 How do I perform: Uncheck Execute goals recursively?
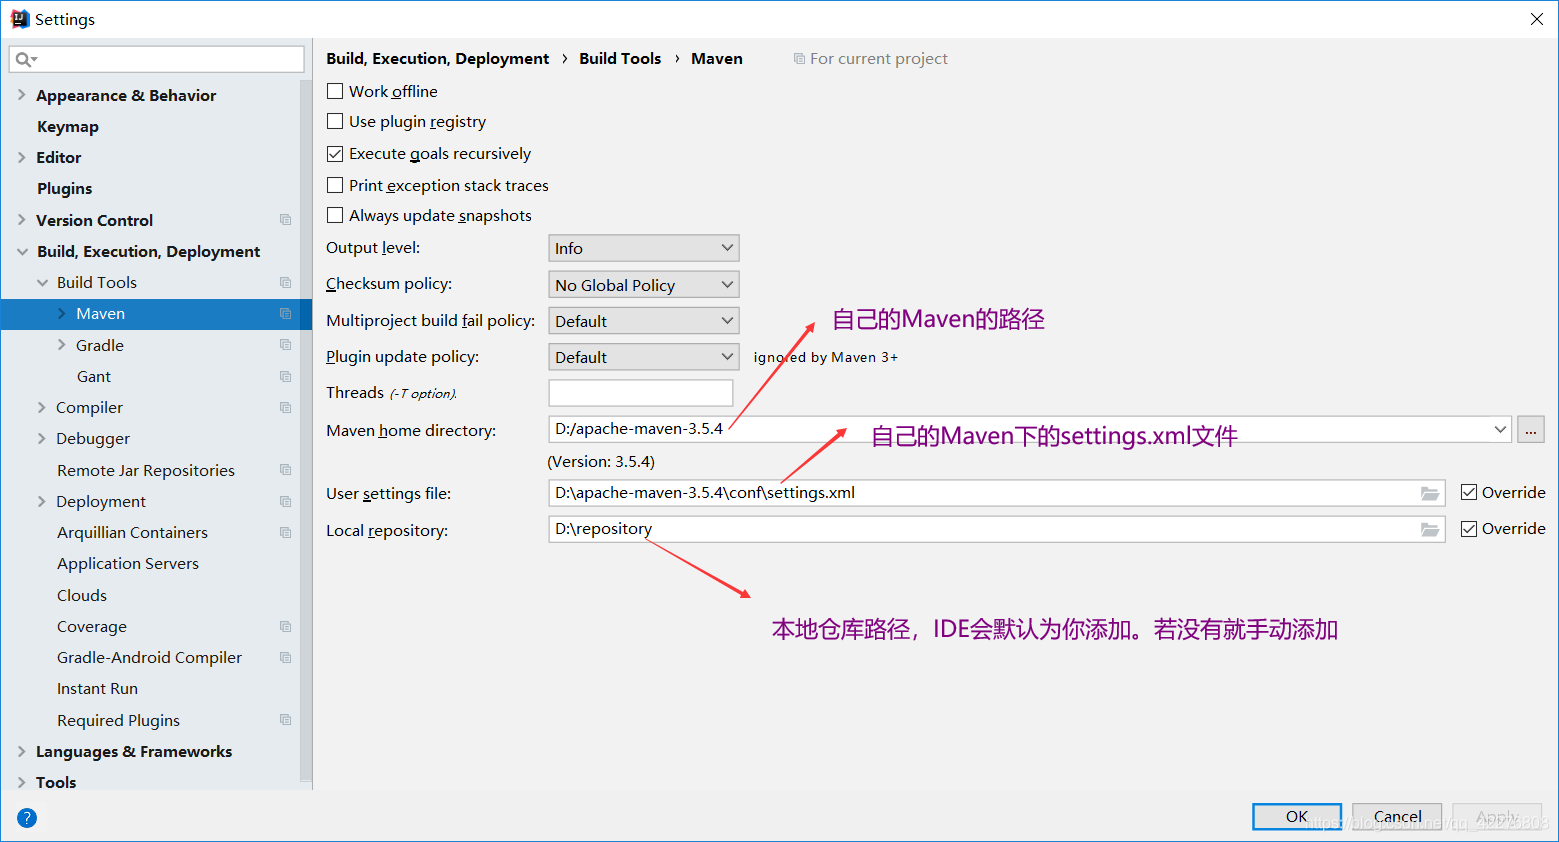pyautogui.click(x=335, y=154)
